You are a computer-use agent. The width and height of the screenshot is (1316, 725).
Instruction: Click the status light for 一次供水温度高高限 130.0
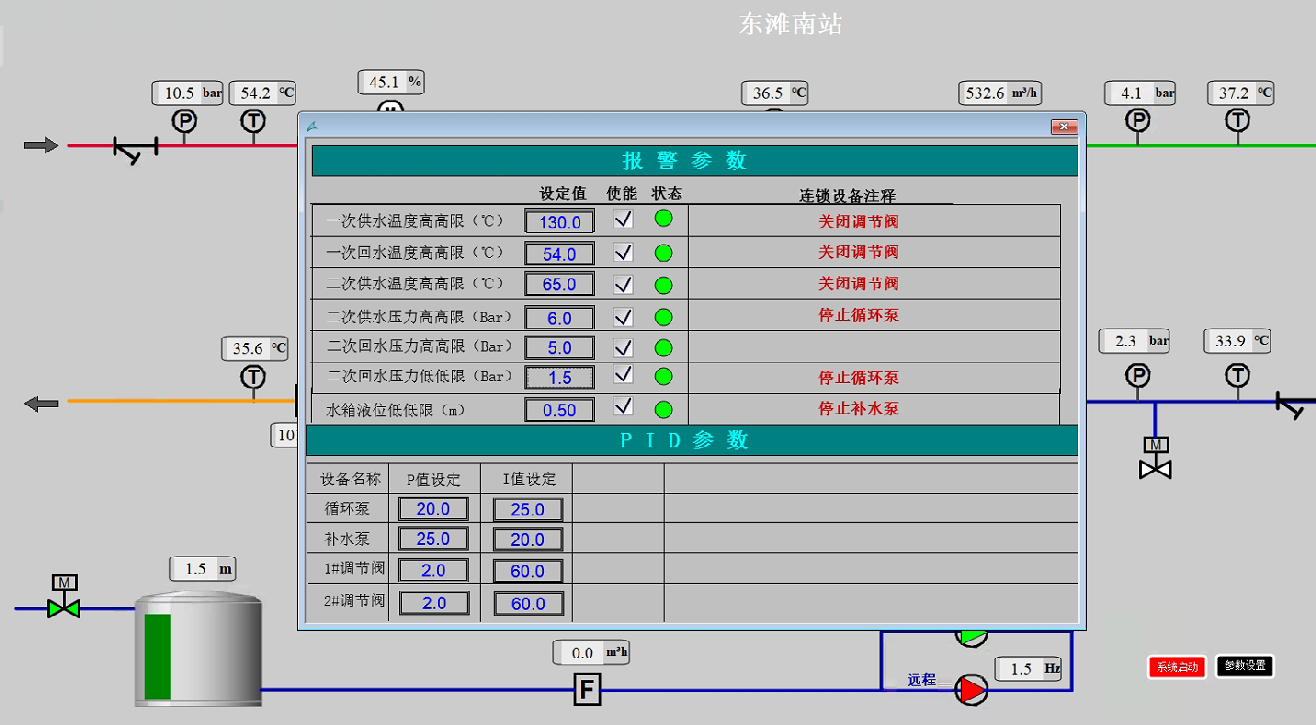pos(663,220)
